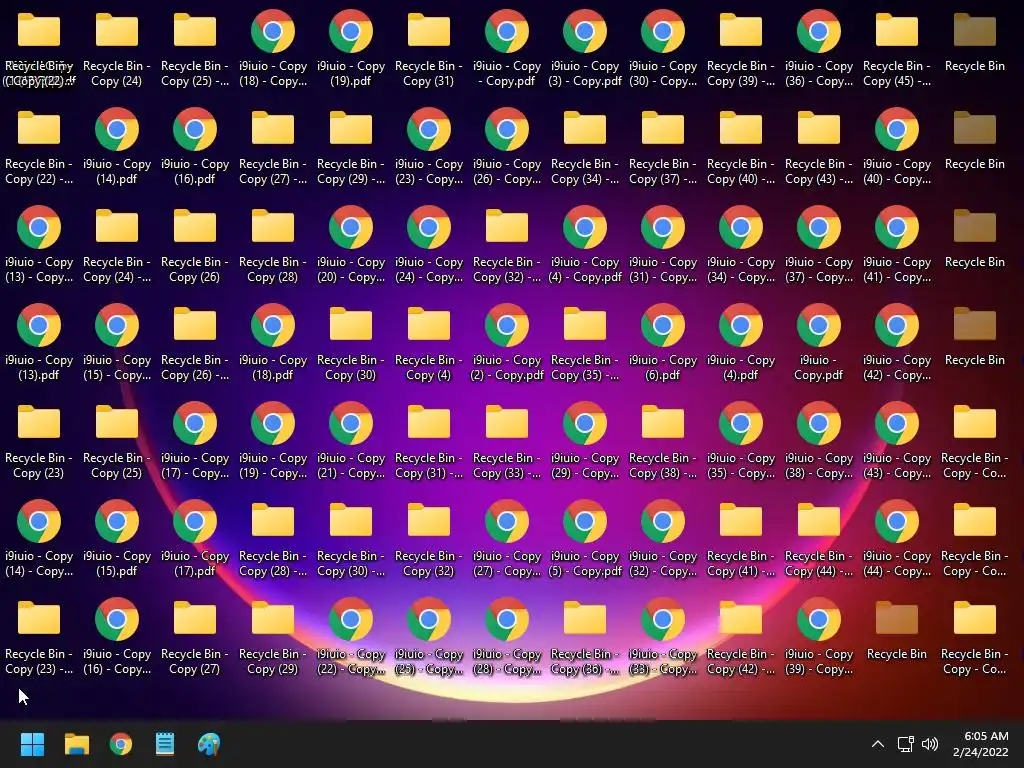Select file i9iuio - Copy (23) - Copy
Screen dimensions: 1024x768
click(428, 147)
